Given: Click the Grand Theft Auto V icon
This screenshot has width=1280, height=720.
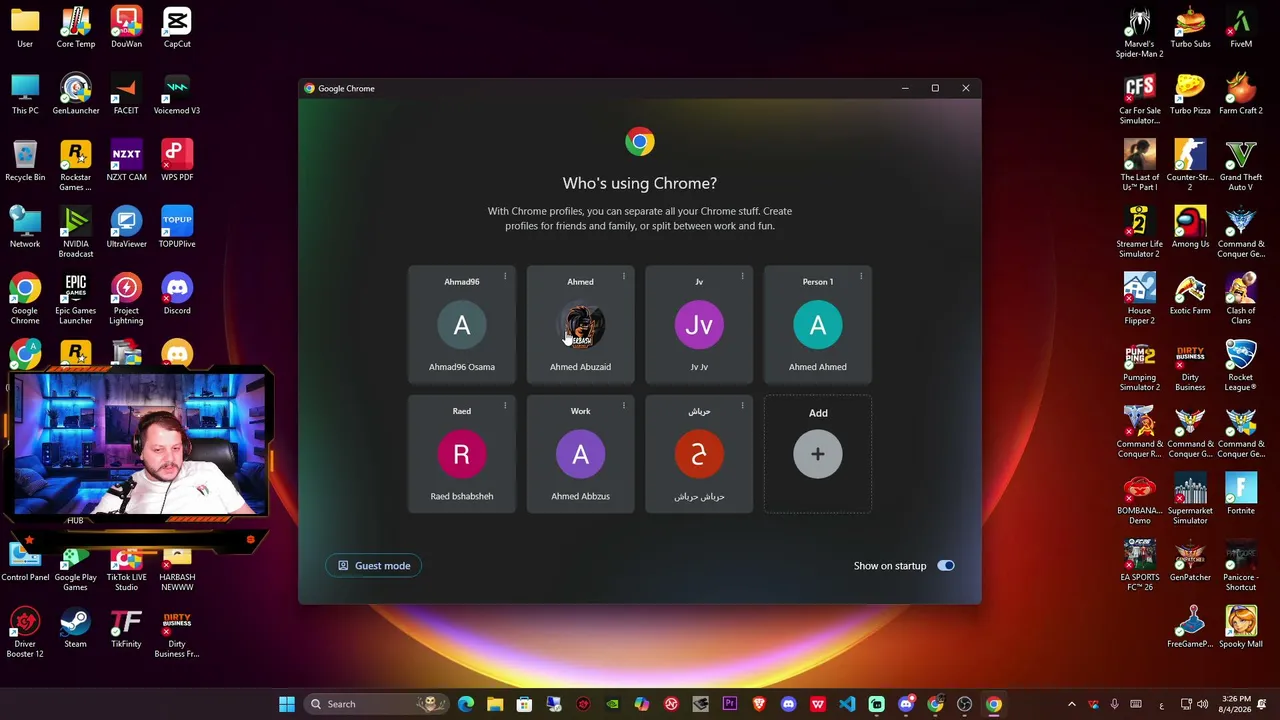Looking at the screenshot, I should (x=1241, y=167).
